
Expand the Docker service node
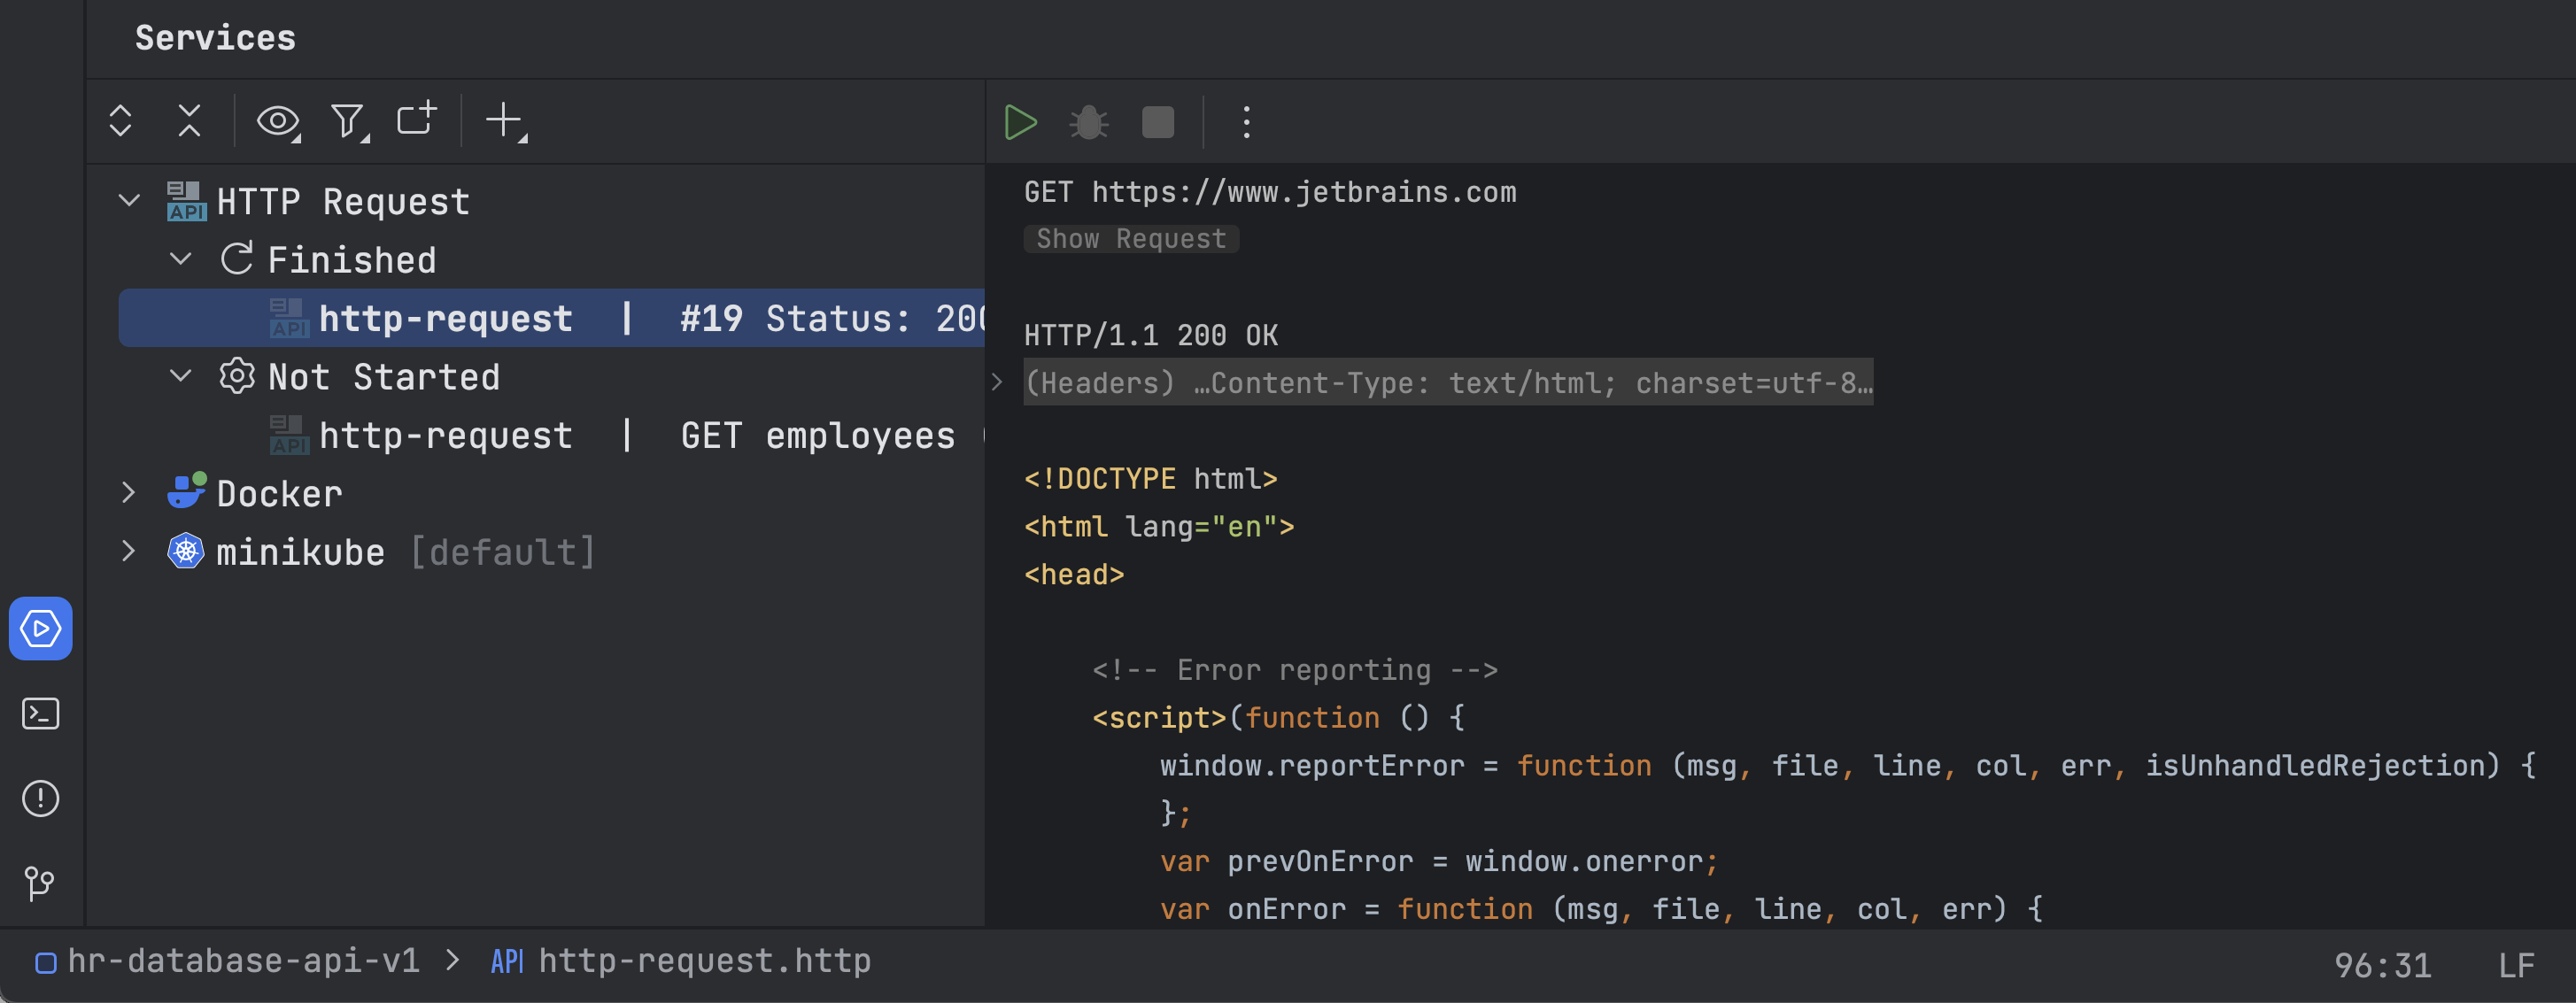point(129,492)
